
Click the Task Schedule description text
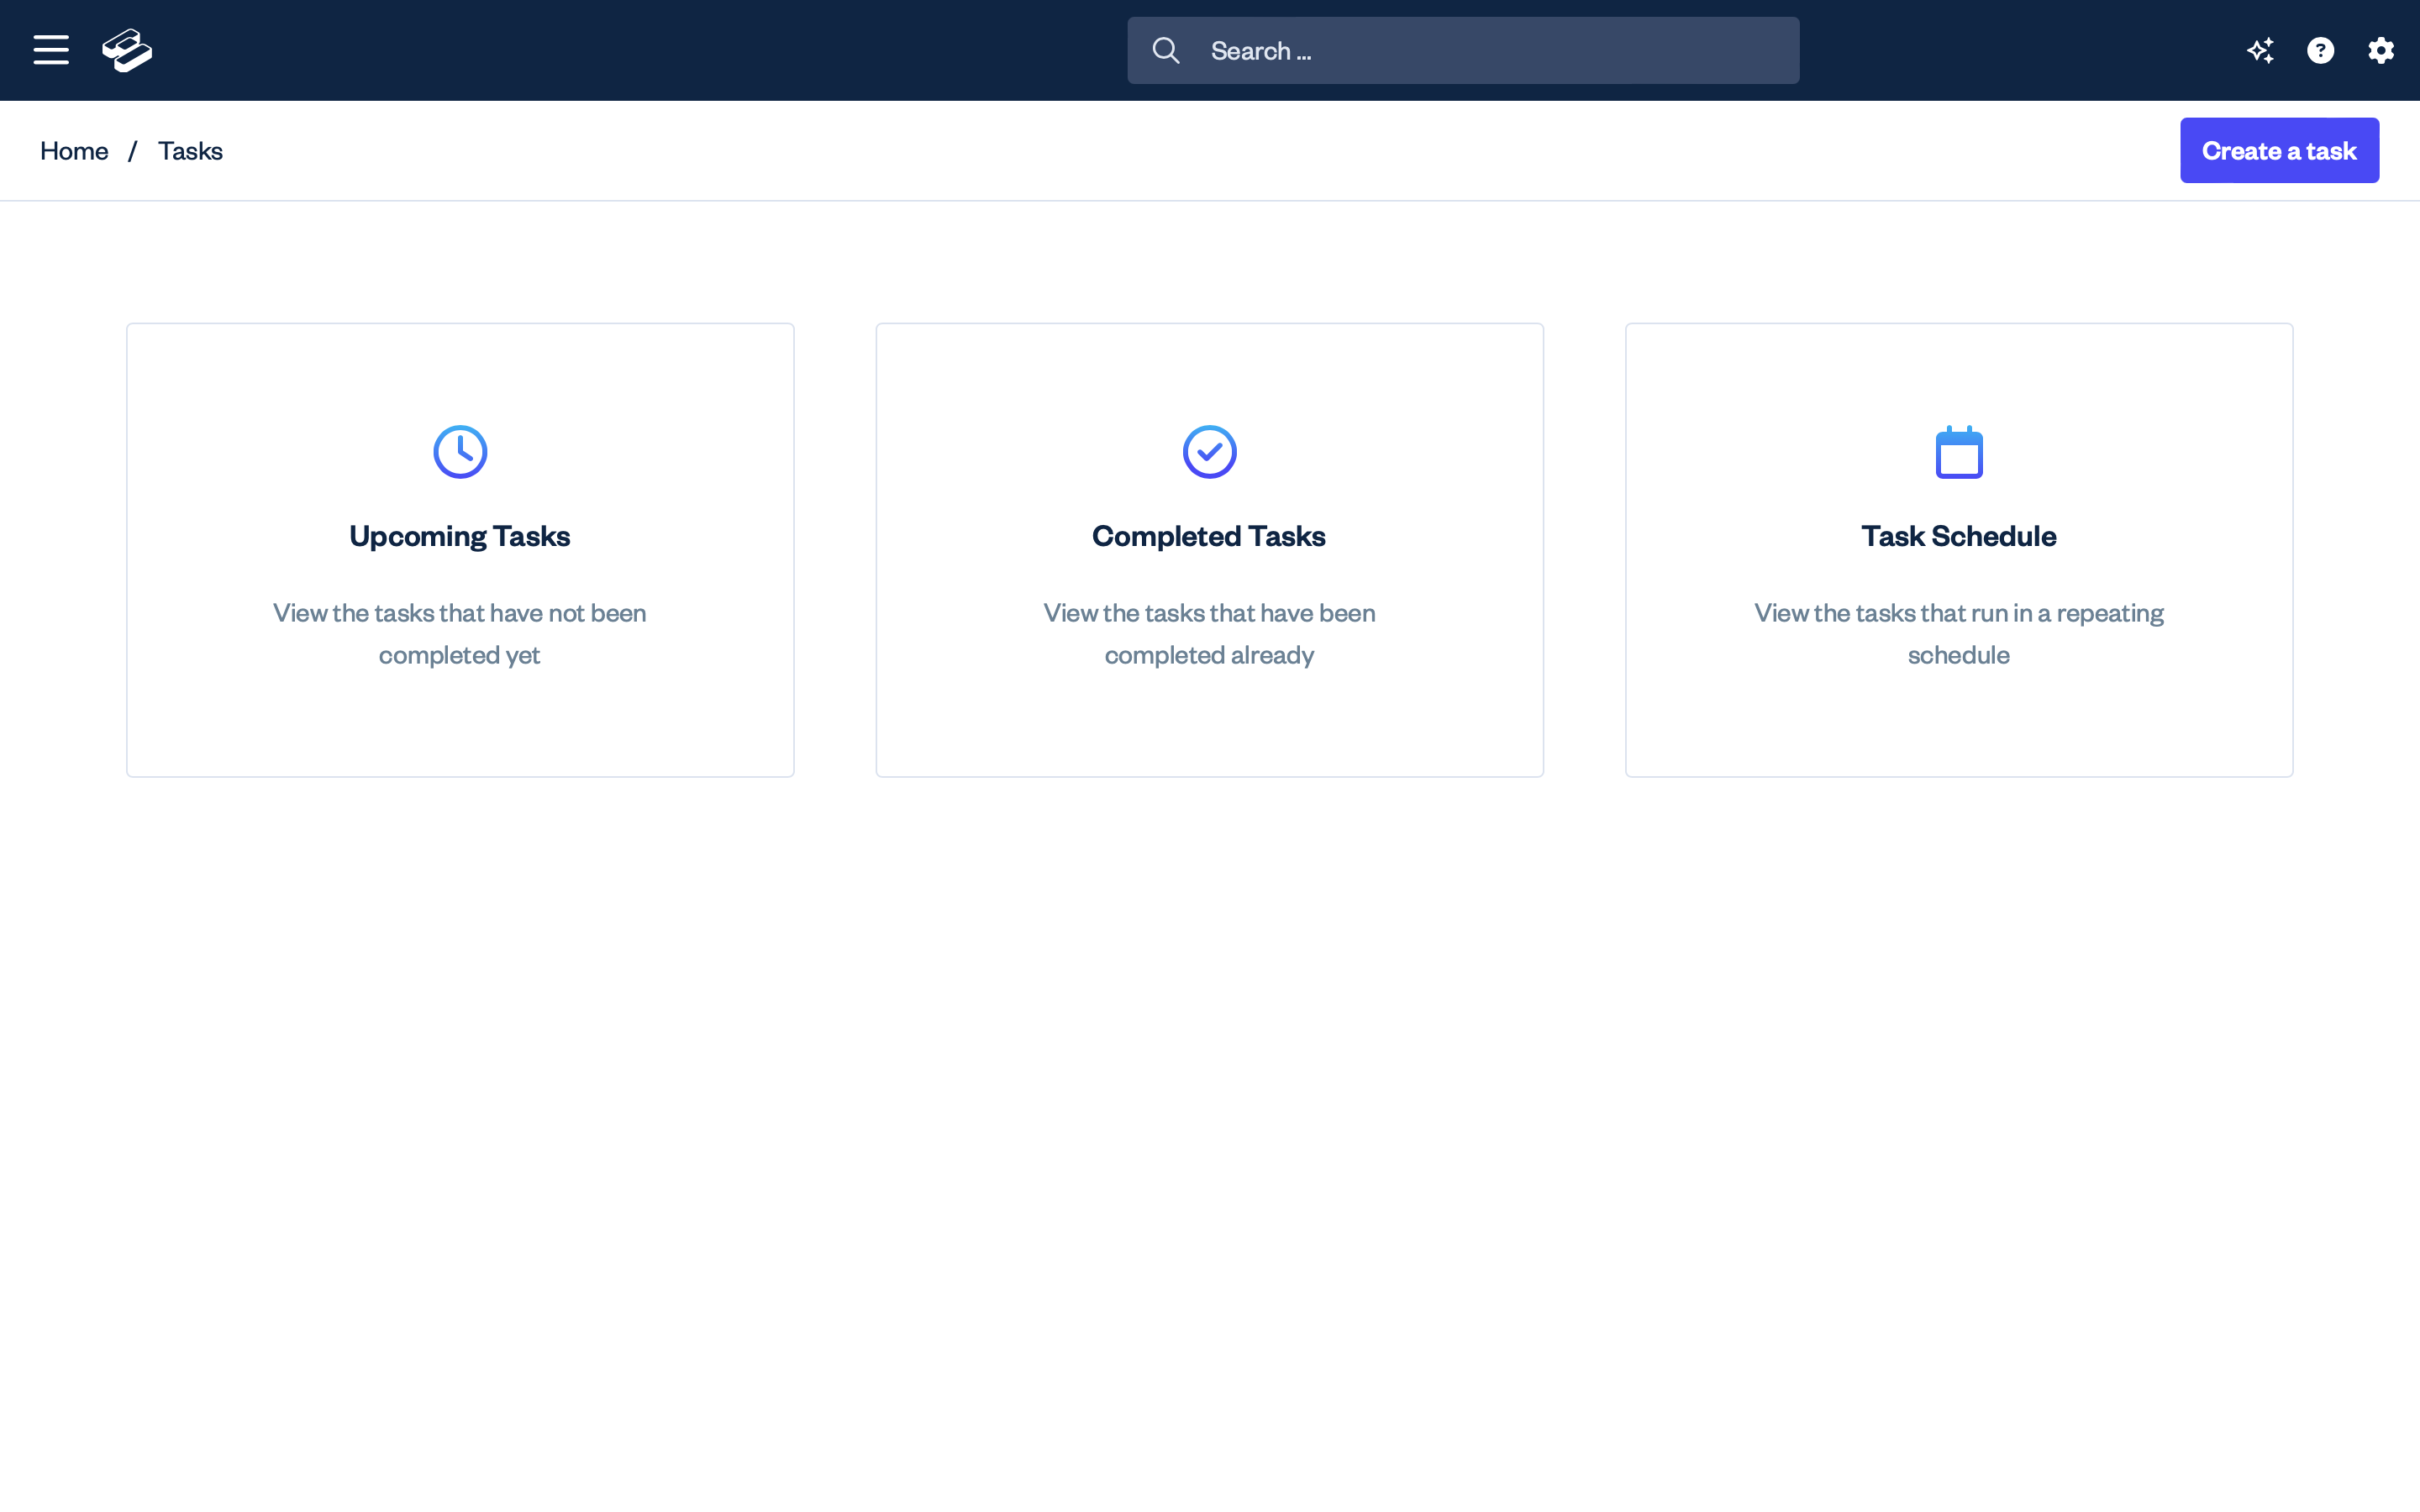pyautogui.click(x=1958, y=633)
